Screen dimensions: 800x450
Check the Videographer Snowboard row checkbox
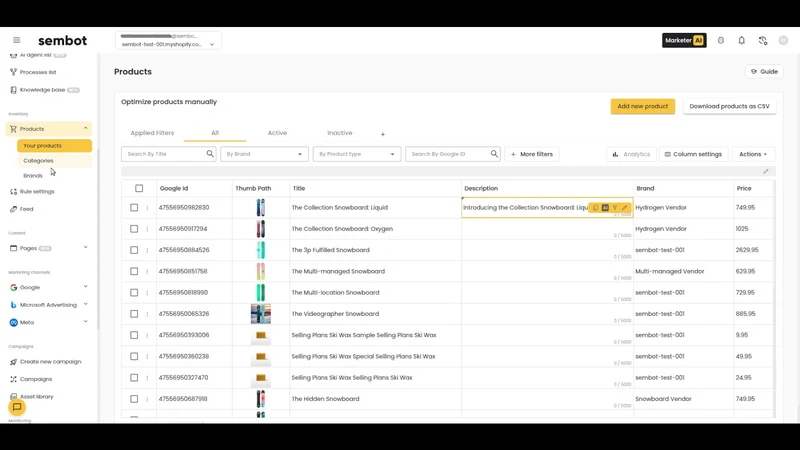point(134,314)
